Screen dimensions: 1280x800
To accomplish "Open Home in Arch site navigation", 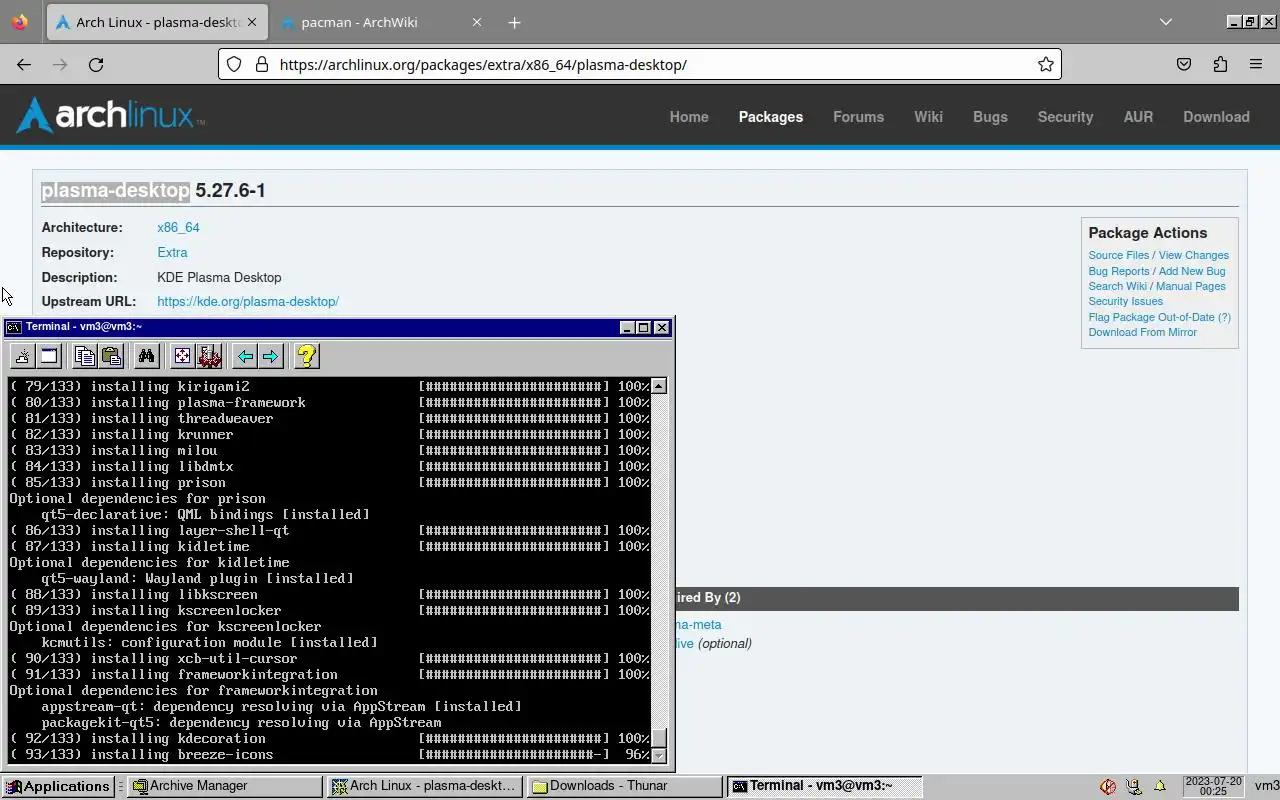I will click(689, 117).
